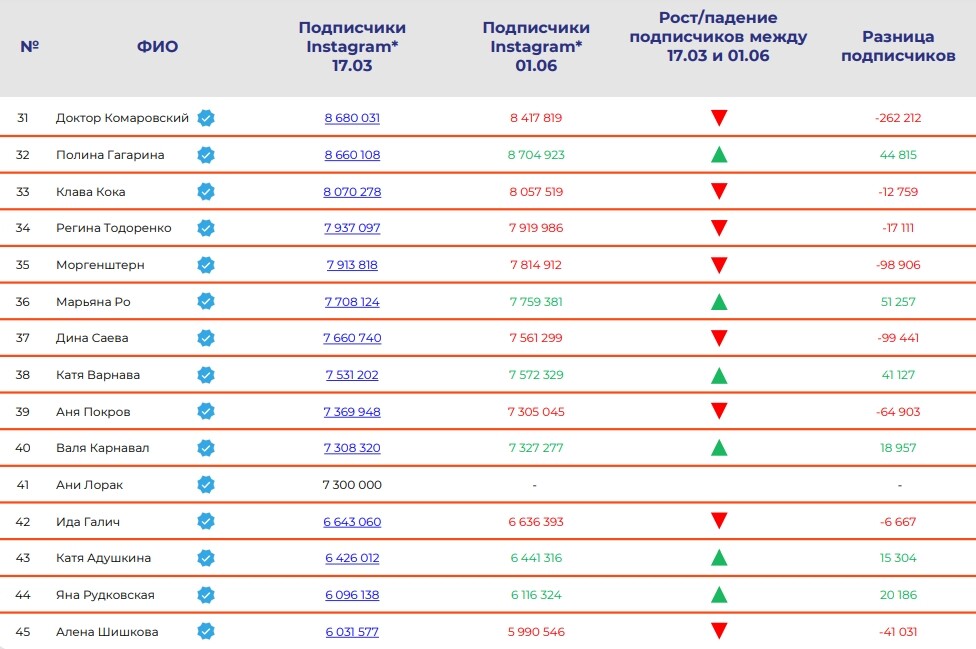Click green up arrow in Катя Варнава row
The image size is (976, 649).
[718, 375]
